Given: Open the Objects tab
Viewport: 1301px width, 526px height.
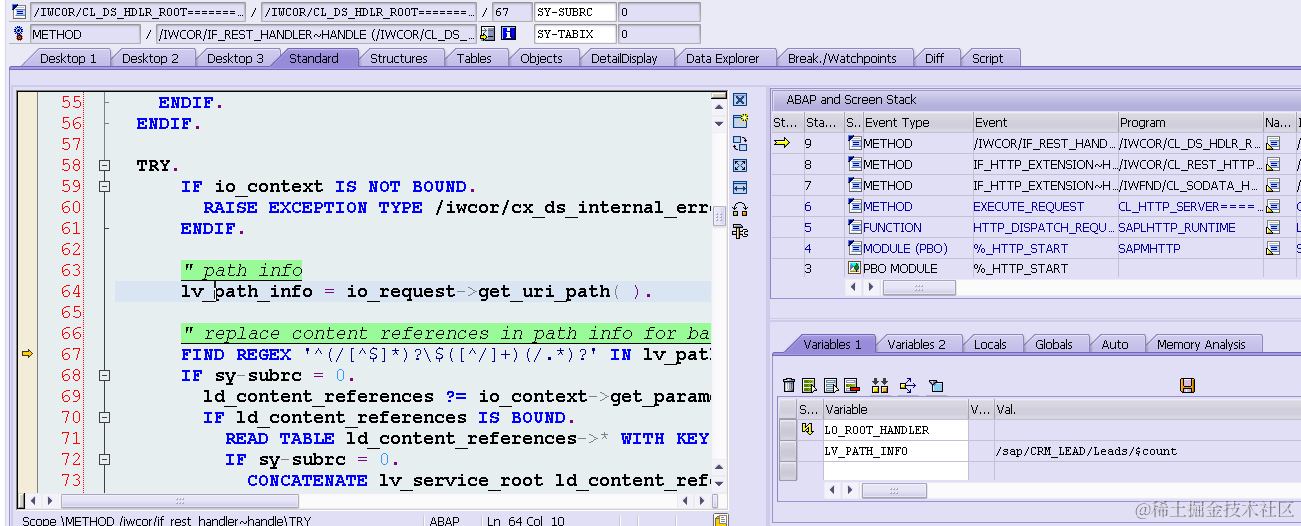Looking at the screenshot, I should click(x=541, y=58).
